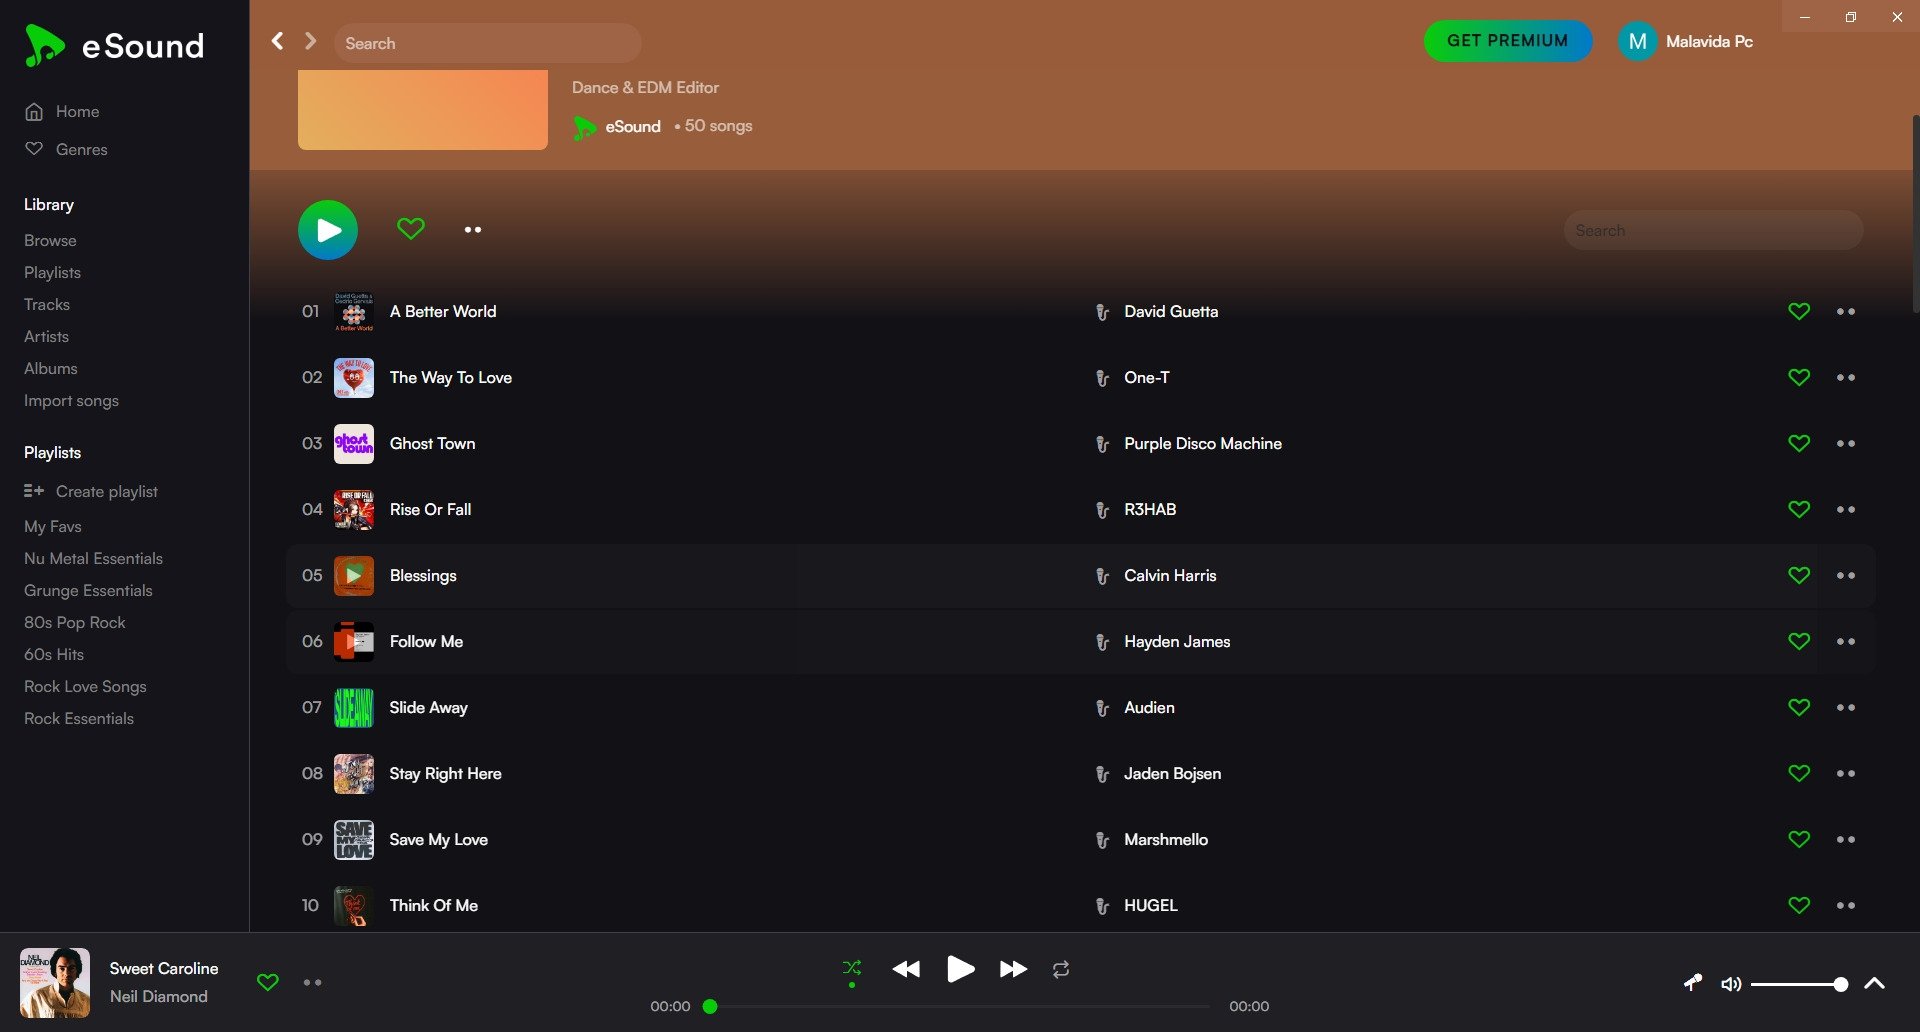Click Create playlist
The height and width of the screenshot is (1032, 1920).
(91, 491)
